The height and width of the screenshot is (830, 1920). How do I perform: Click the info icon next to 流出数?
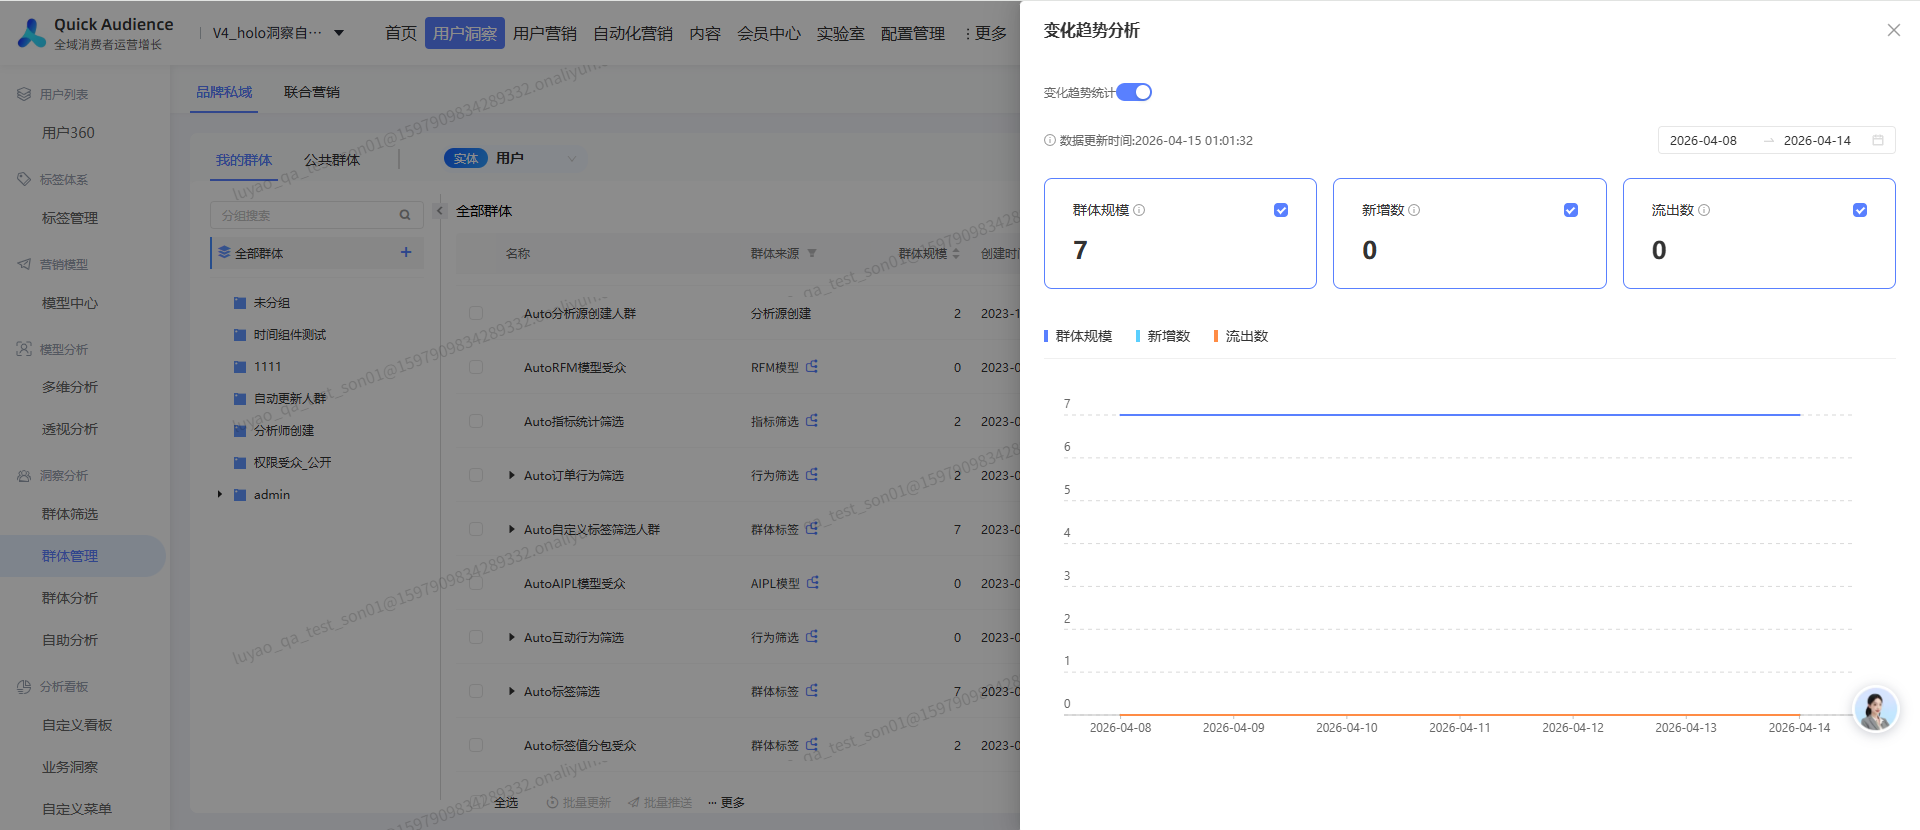[1704, 210]
